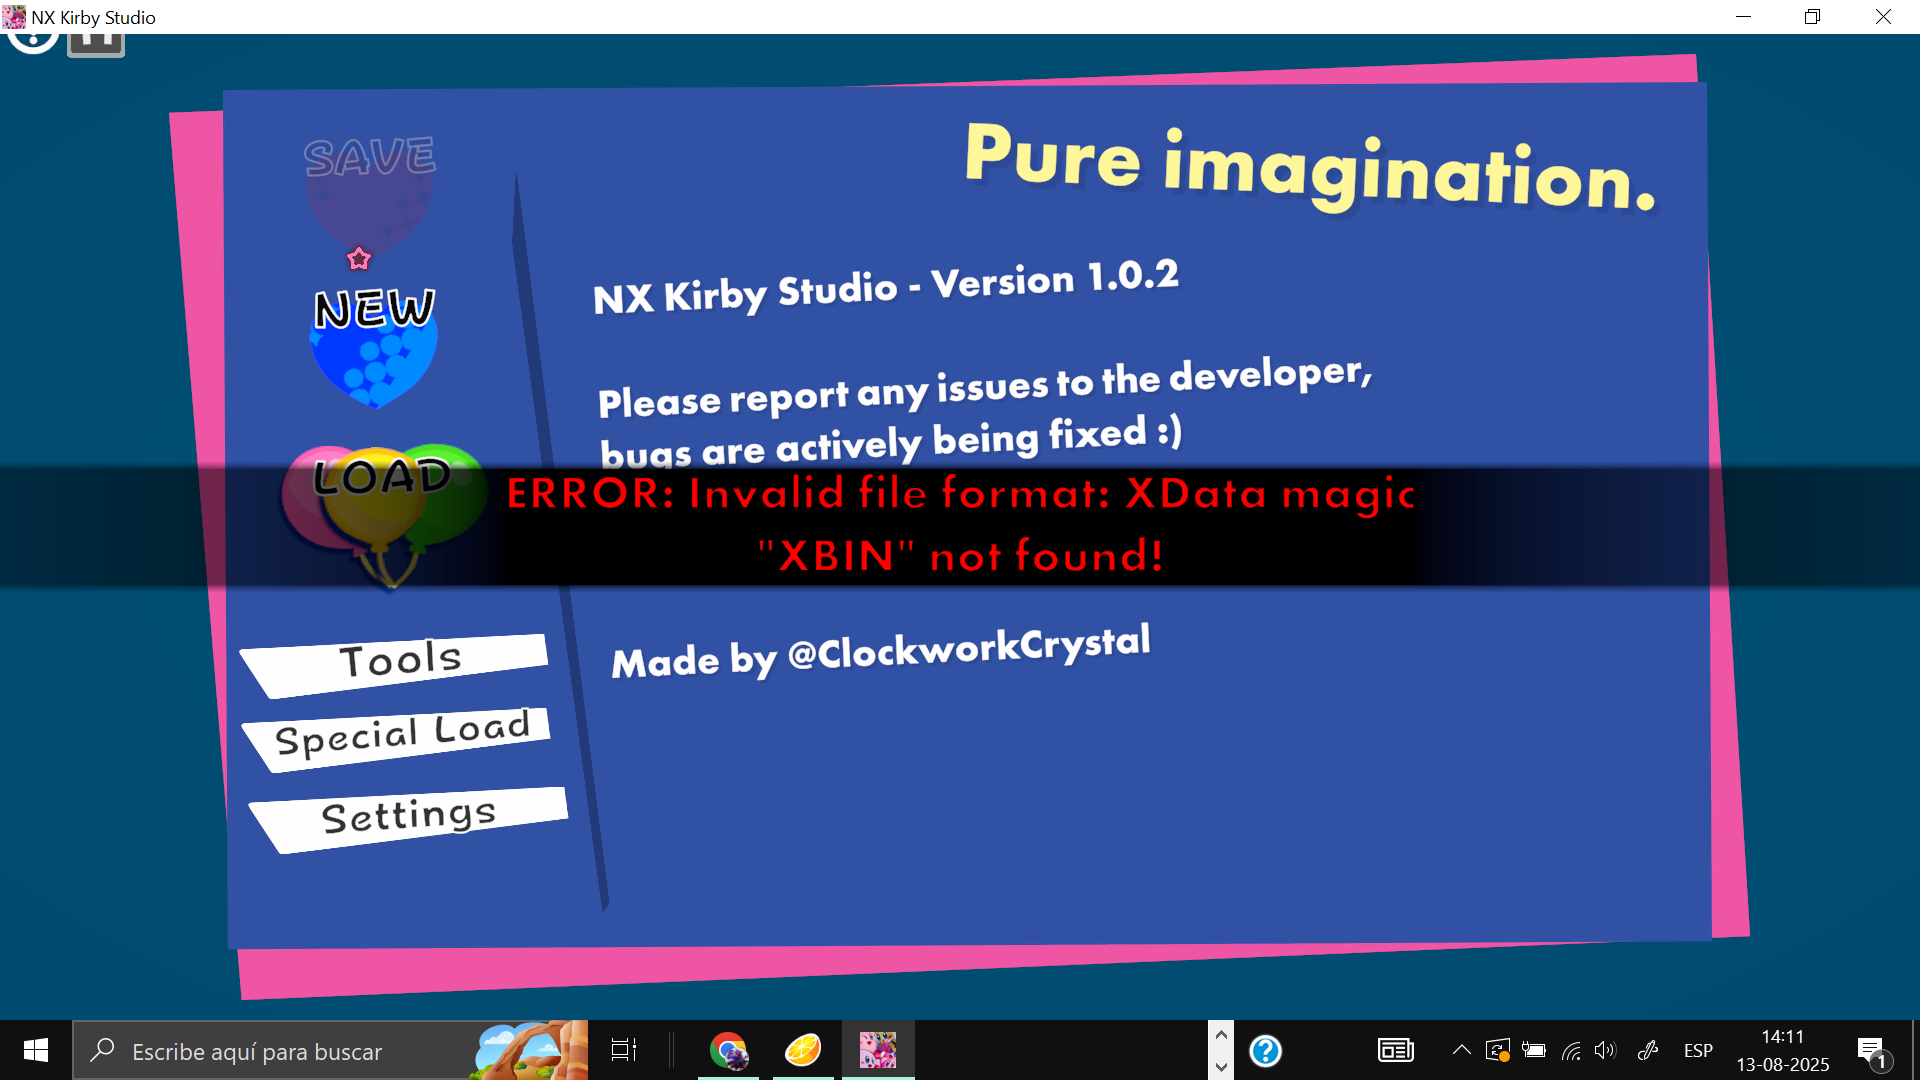The width and height of the screenshot is (1920, 1080).
Task: Click 'NX Kirby Studio - Version 1.0.2' text
Action: [886, 286]
